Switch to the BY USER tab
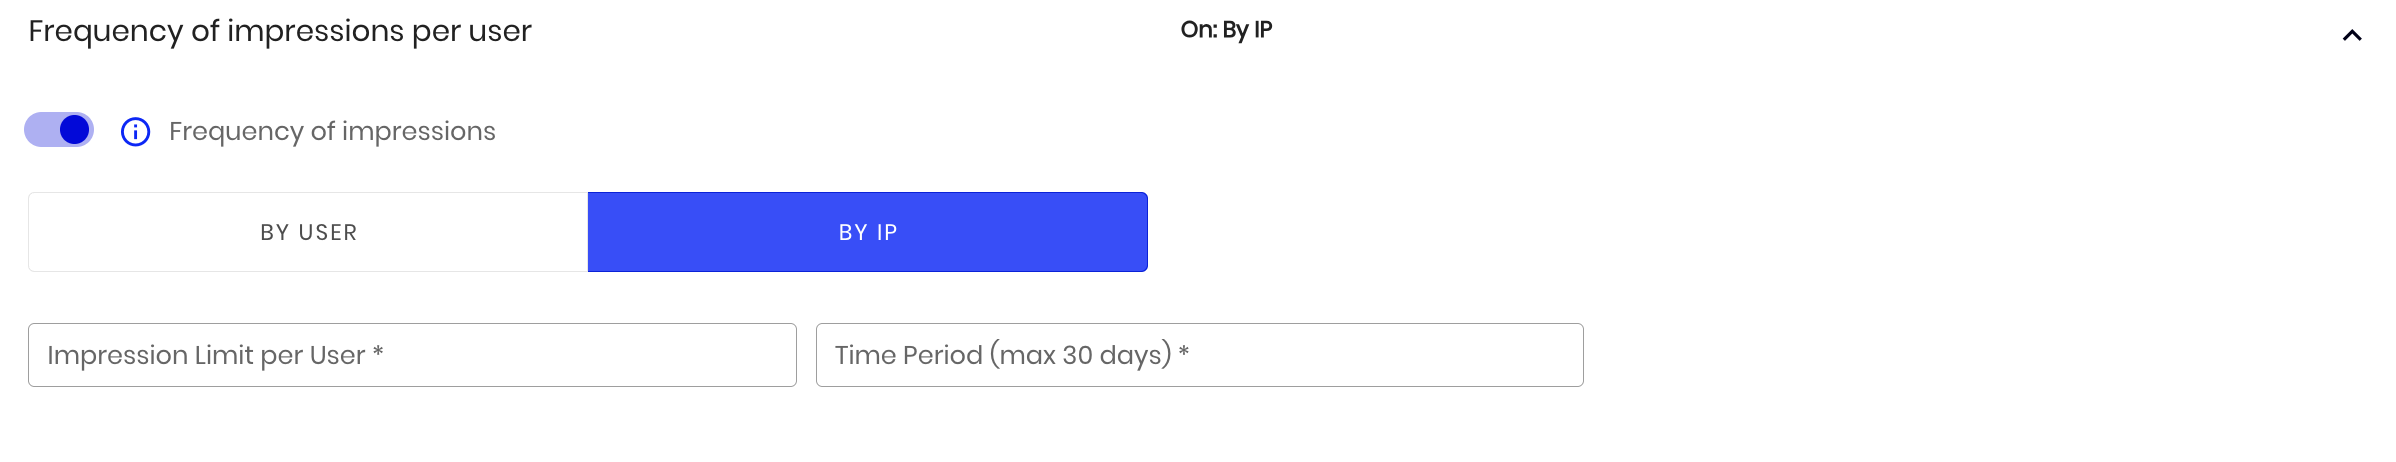The image size is (2396, 462). 308,232
